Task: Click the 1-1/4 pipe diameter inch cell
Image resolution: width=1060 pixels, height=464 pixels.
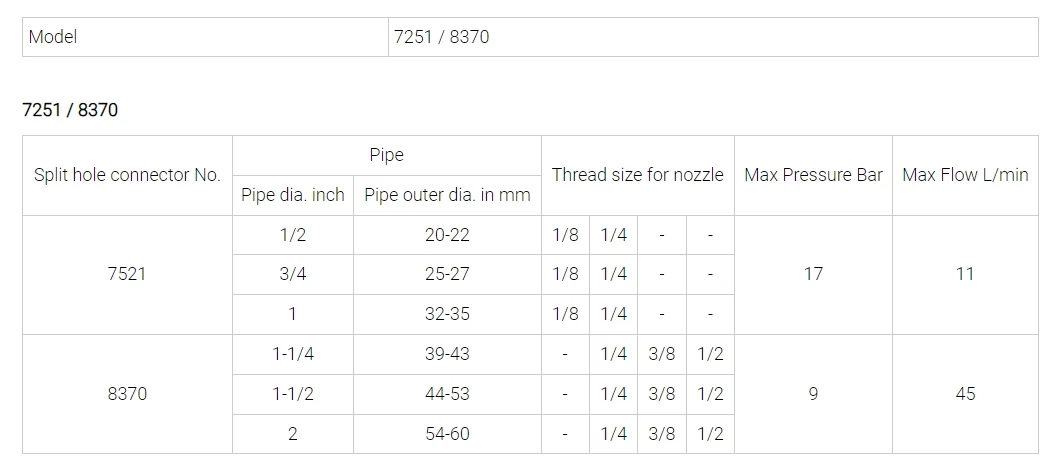Action: click(293, 354)
